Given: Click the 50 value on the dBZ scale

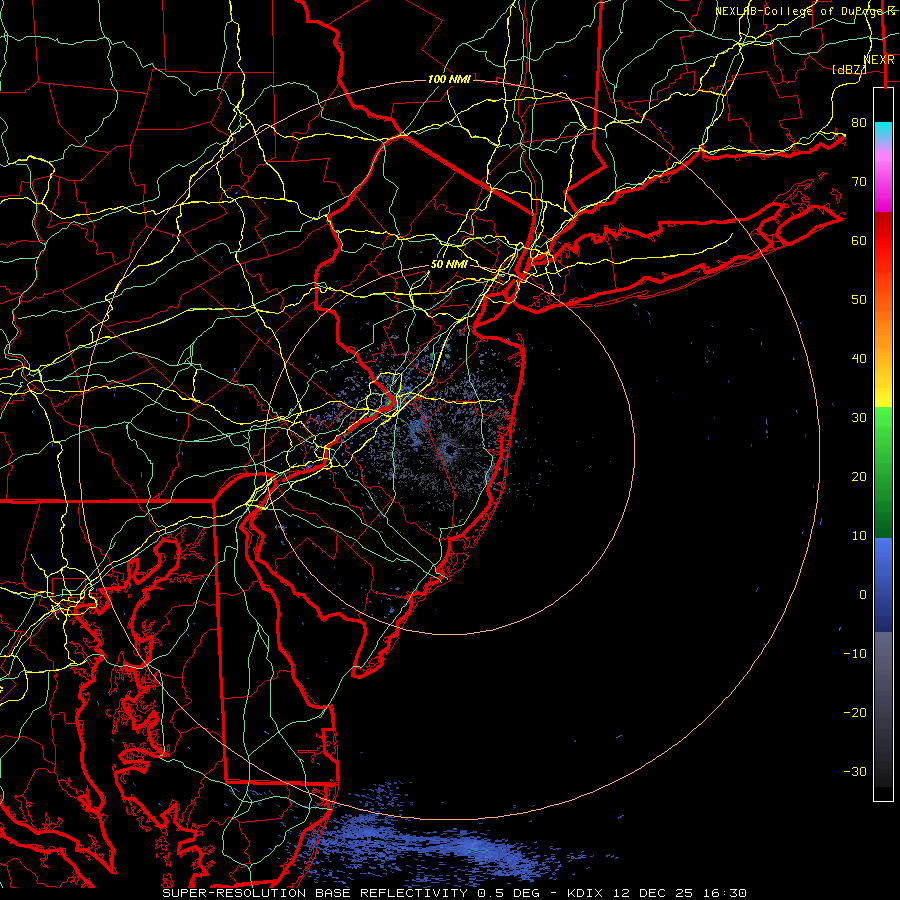Looking at the screenshot, I should click(859, 300).
